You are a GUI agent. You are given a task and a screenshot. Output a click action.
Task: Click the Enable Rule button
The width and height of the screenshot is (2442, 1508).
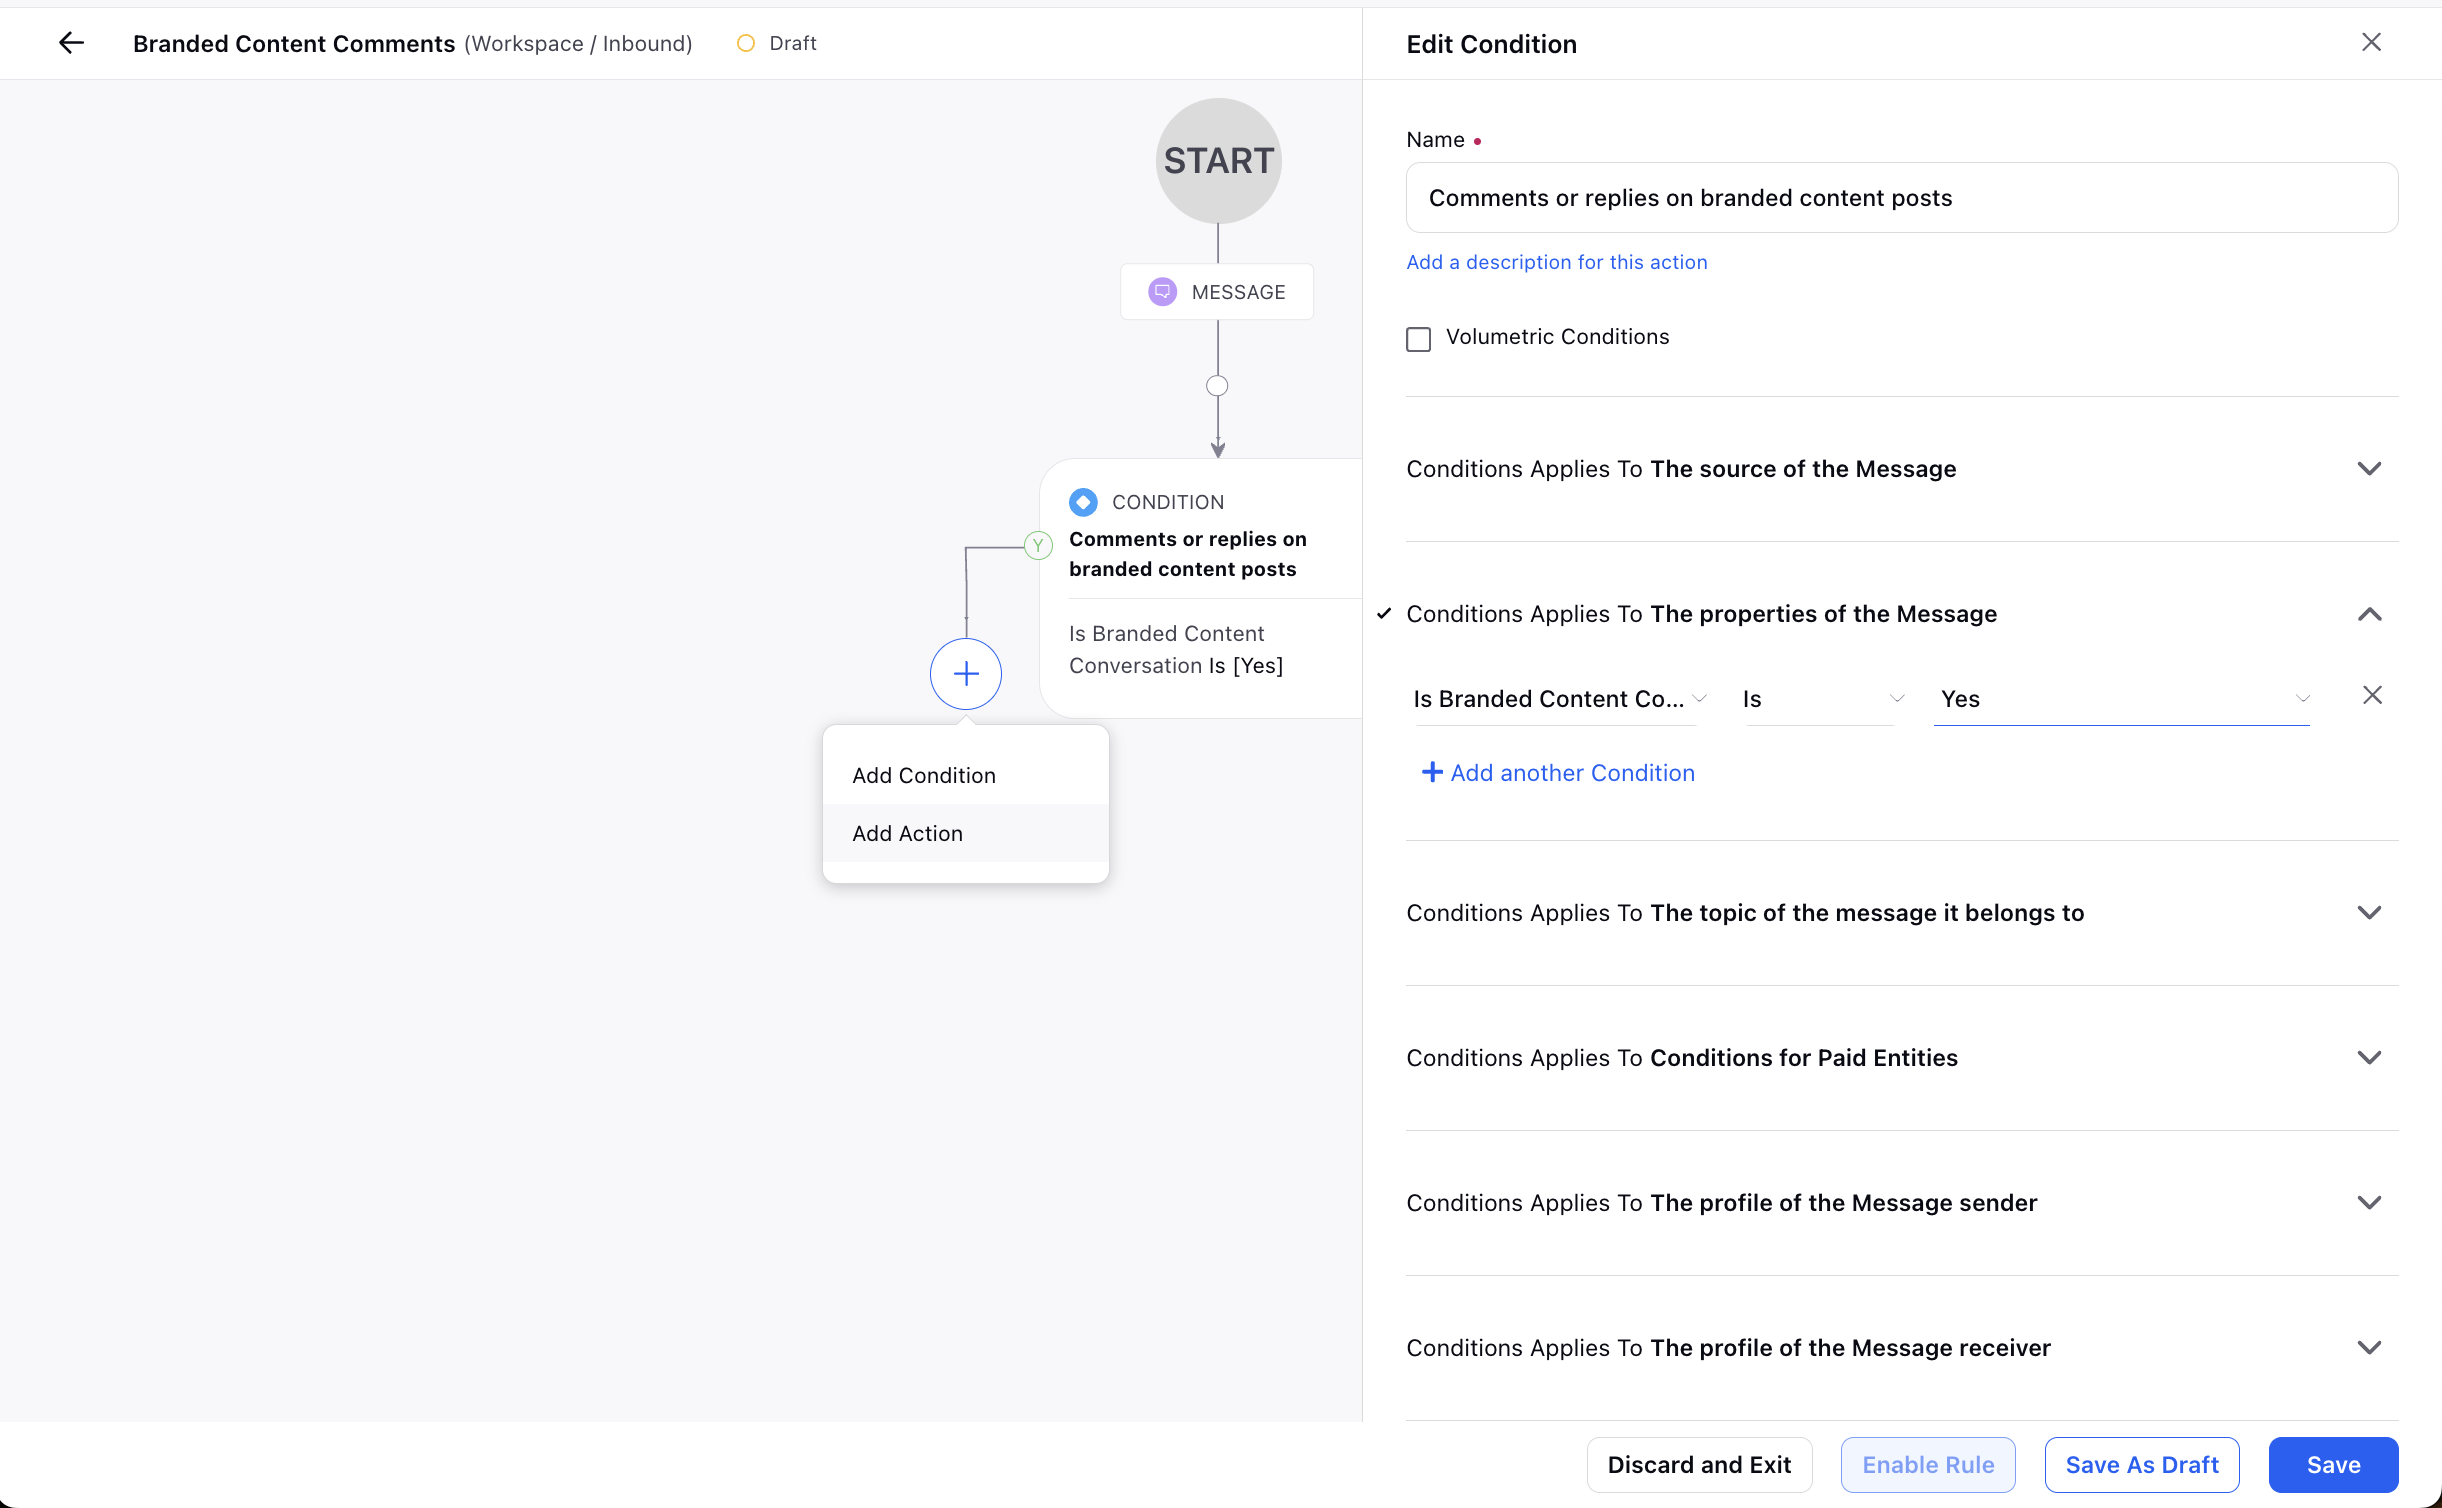point(1928,1465)
